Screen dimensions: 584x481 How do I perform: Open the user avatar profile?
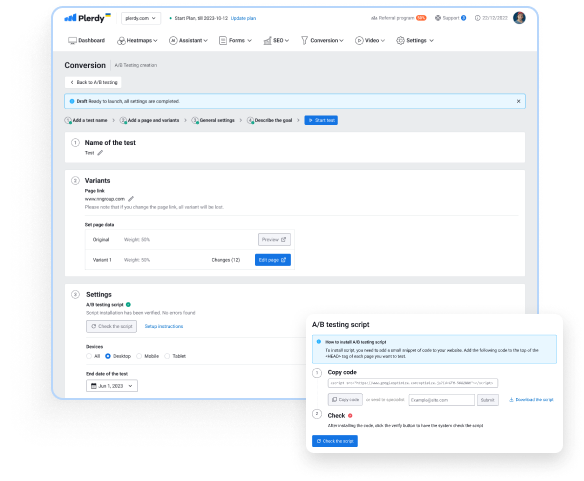coord(519,18)
